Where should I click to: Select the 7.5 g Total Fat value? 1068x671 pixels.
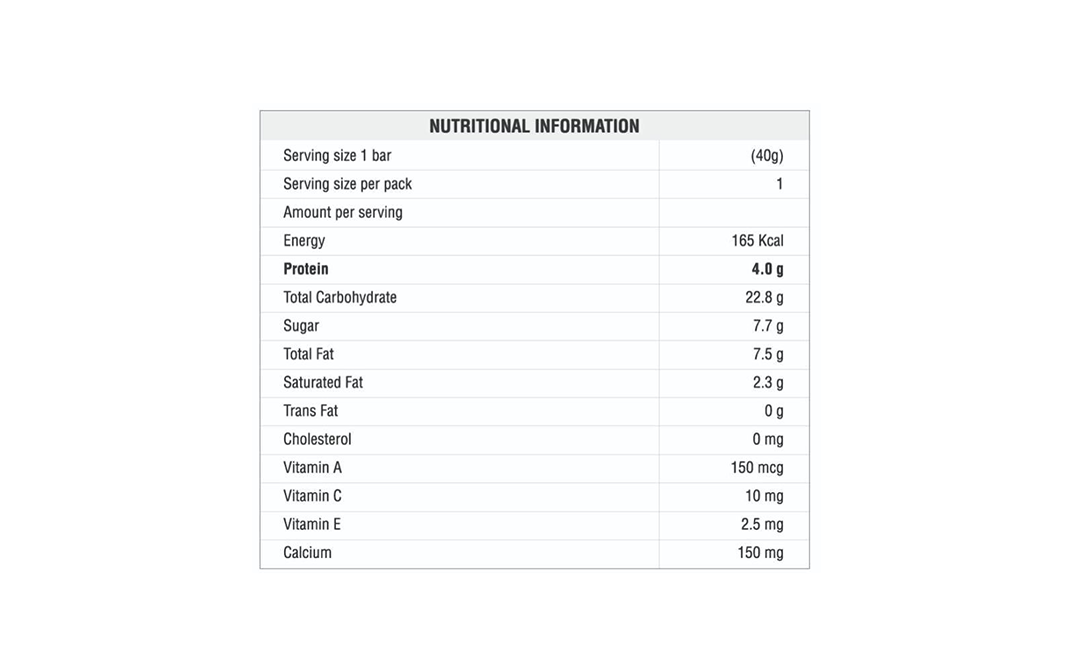[768, 354]
